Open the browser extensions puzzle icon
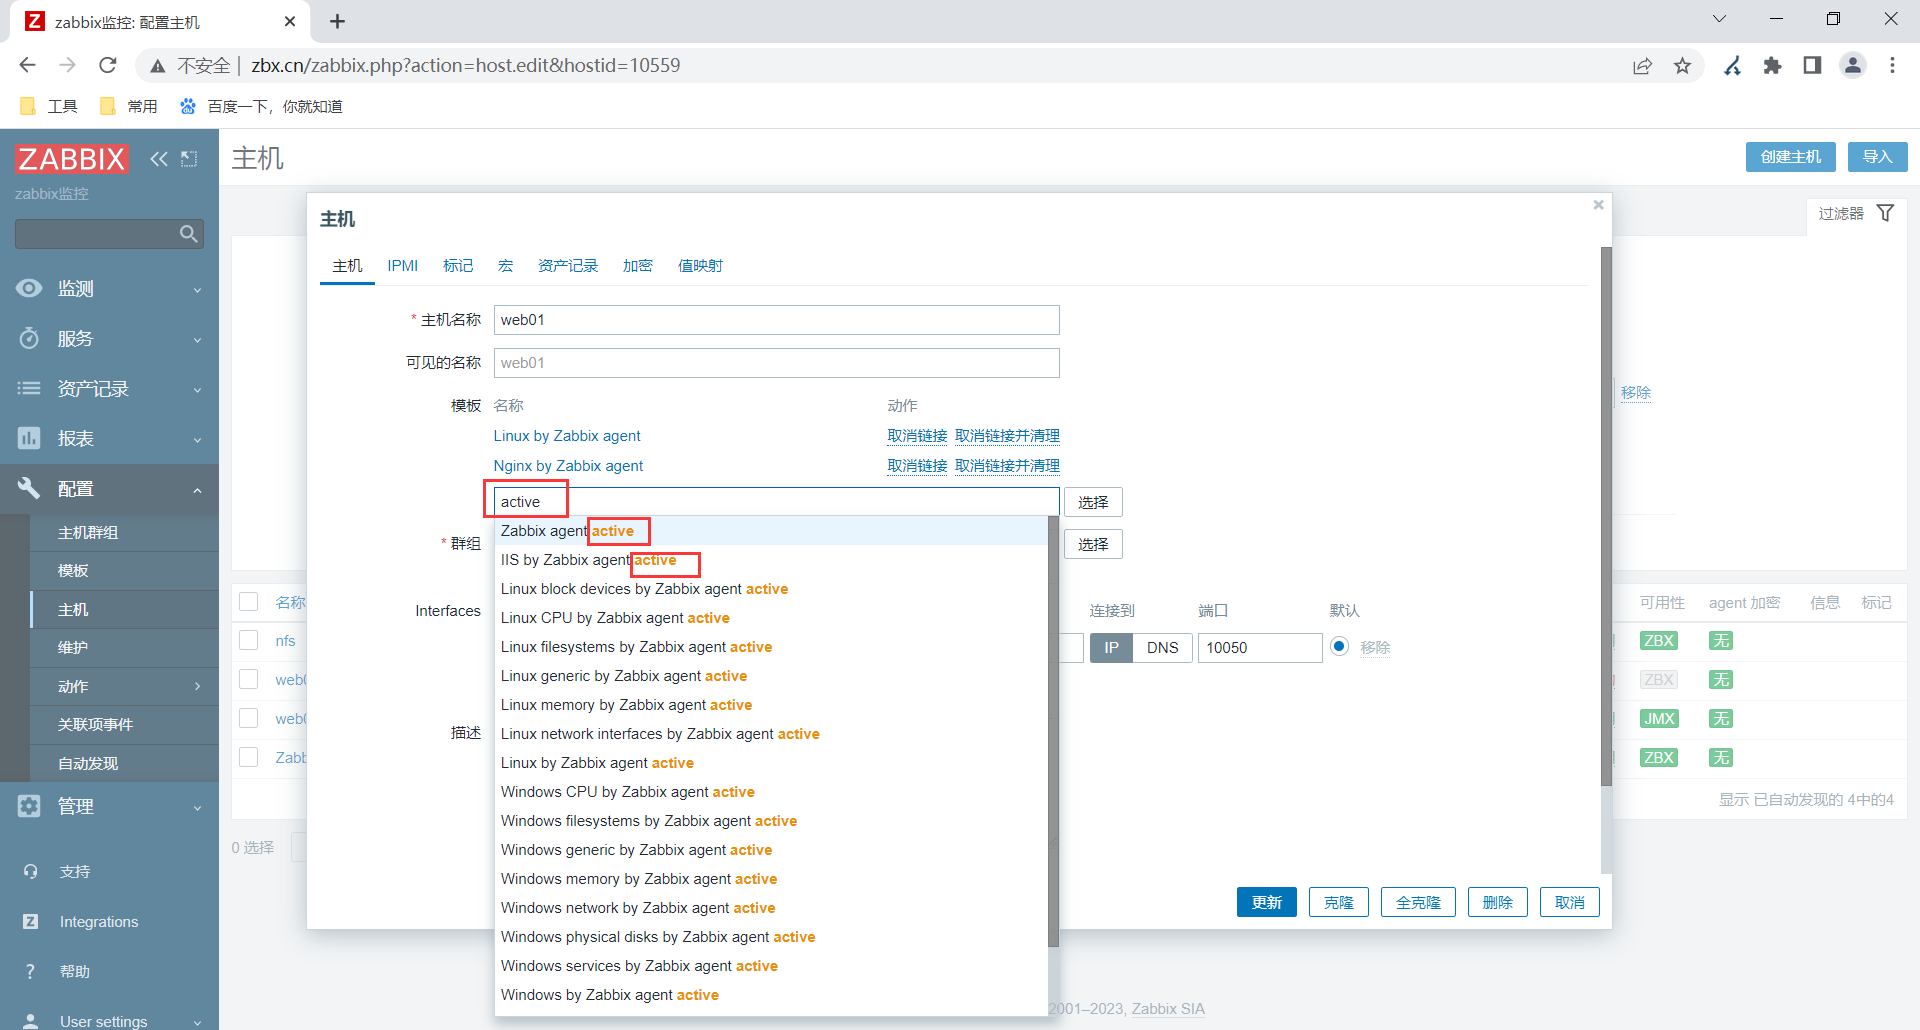This screenshot has height=1030, width=1920. point(1773,65)
